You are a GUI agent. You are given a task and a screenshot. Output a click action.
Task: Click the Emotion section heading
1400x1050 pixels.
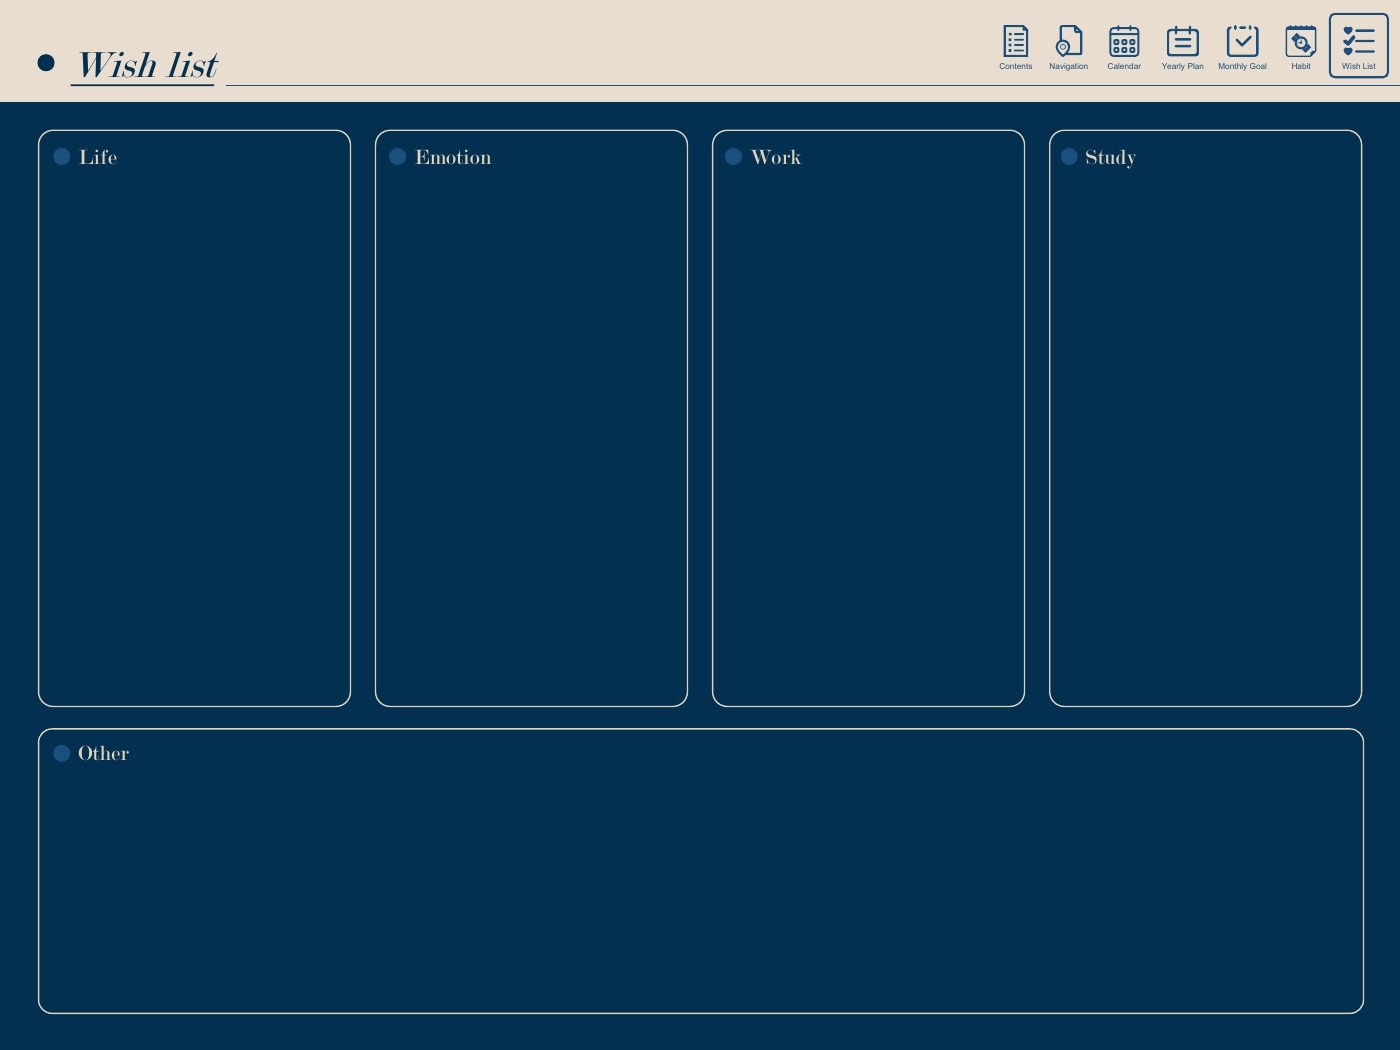[x=453, y=157]
